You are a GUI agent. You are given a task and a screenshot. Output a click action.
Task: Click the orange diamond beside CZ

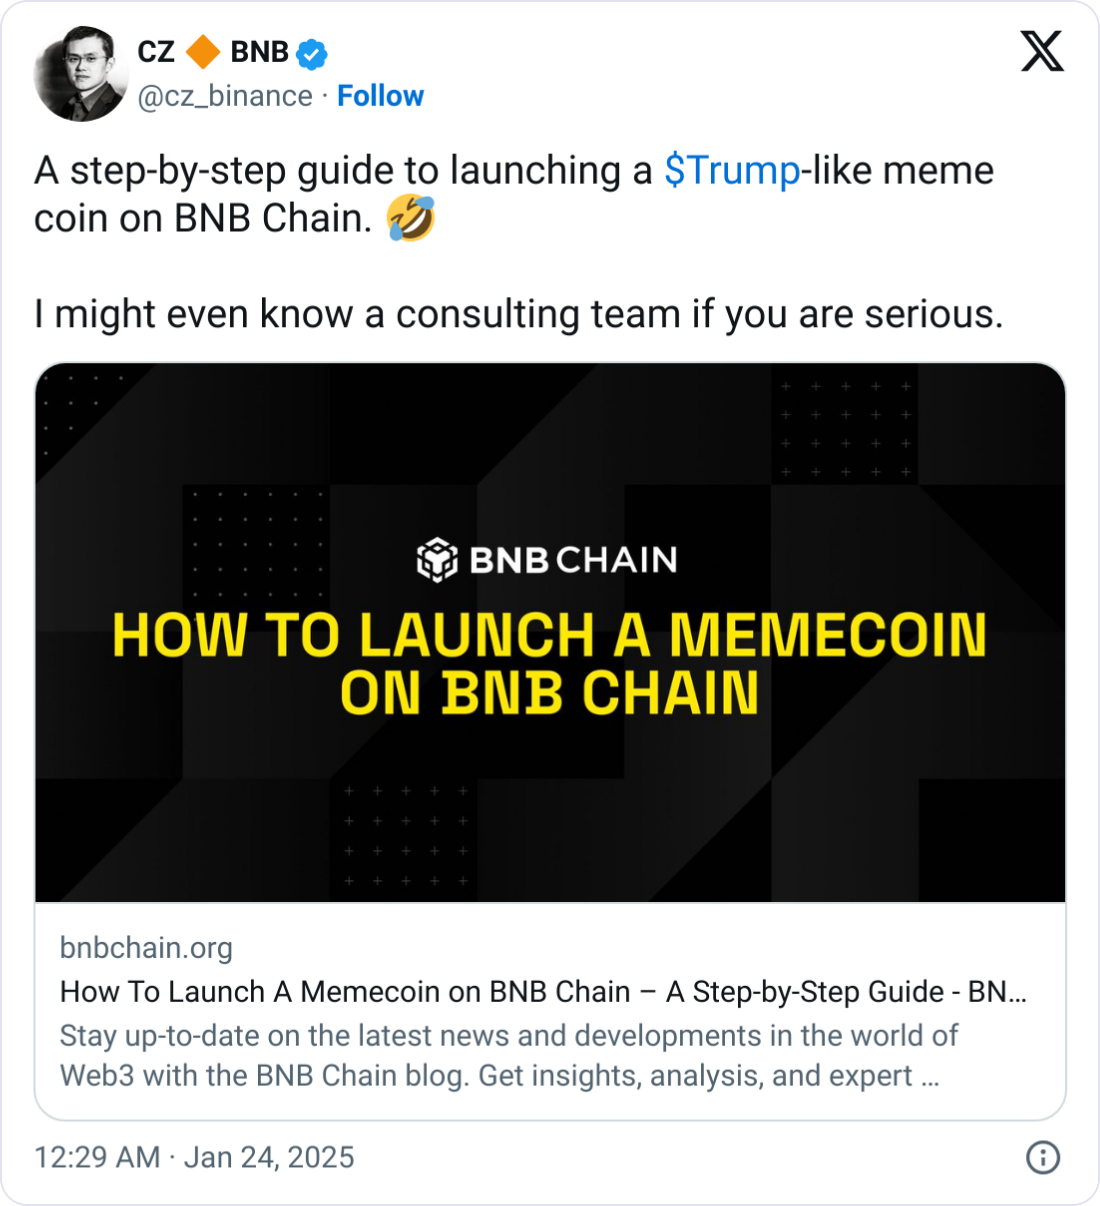pos(204,52)
